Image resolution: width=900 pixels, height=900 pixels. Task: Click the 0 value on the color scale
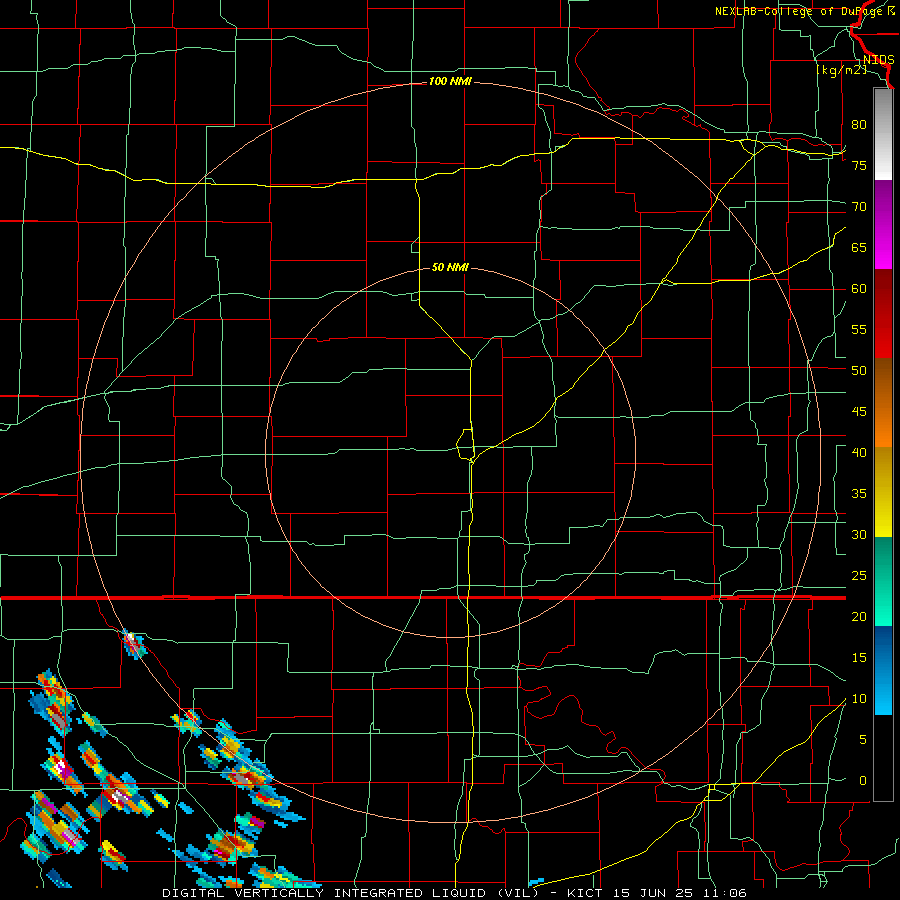(863, 781)
